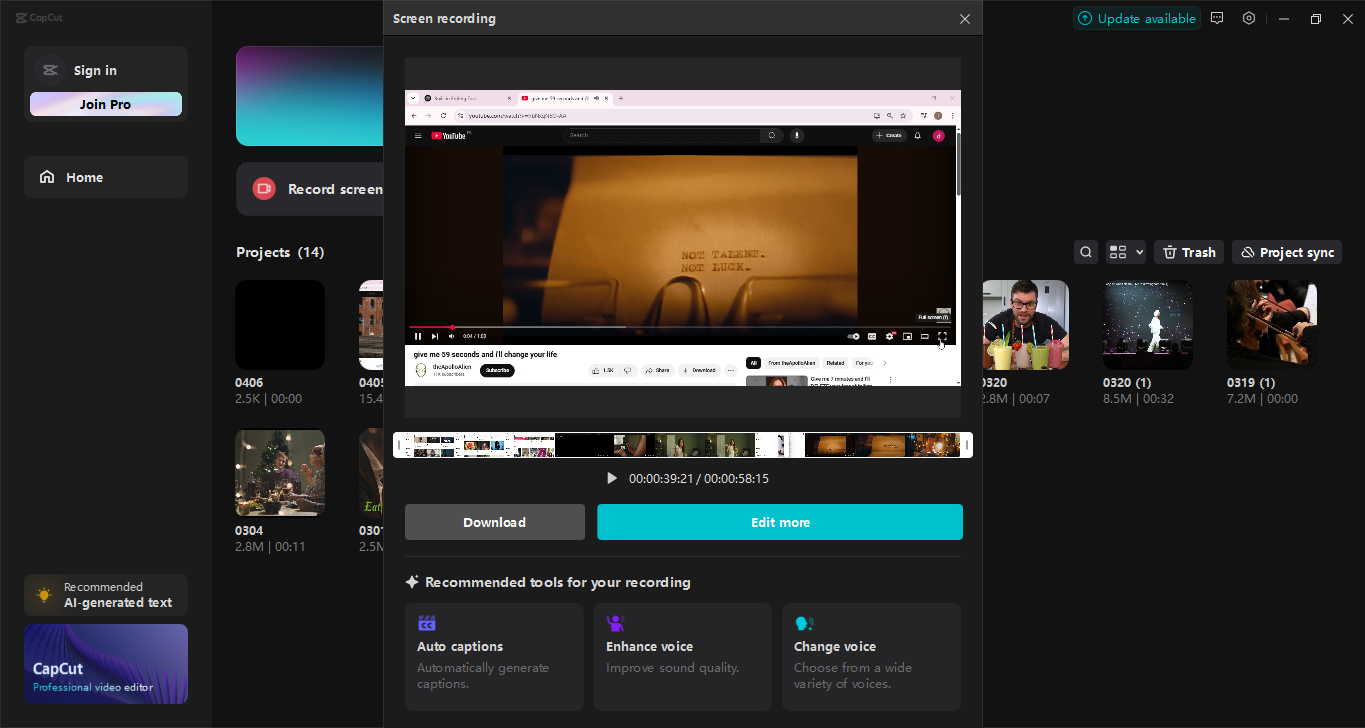This screenshot has height=728, width=1365.
Task: Click the Update available button
Action: coord(1136,18)
